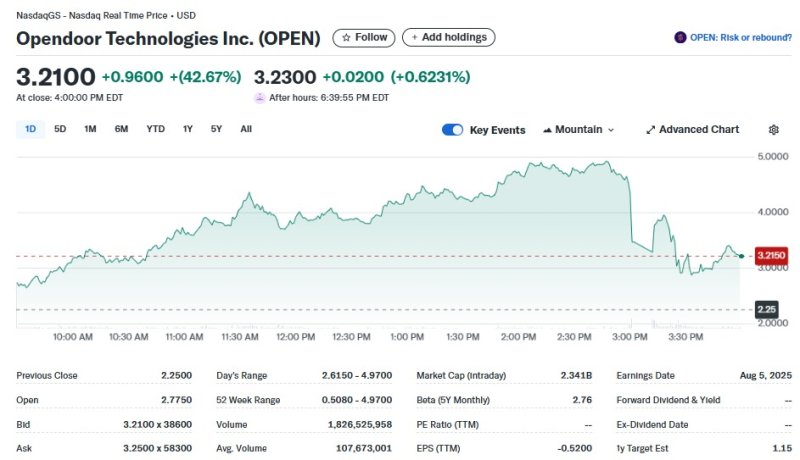Click the Mountain chart type icon

pos(547,130)
